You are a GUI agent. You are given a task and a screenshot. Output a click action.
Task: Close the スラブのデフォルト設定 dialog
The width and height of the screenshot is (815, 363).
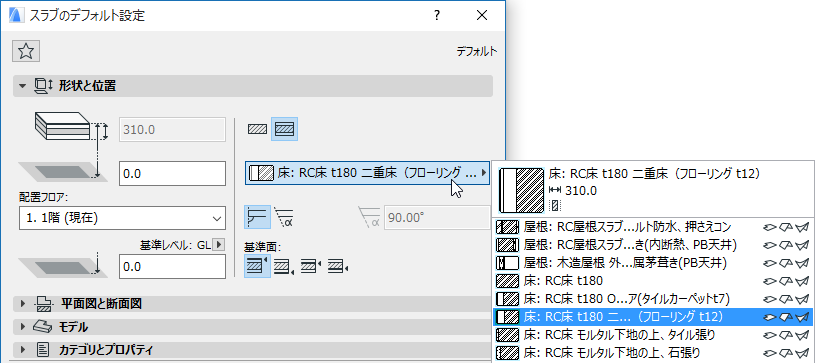[482, 16]
